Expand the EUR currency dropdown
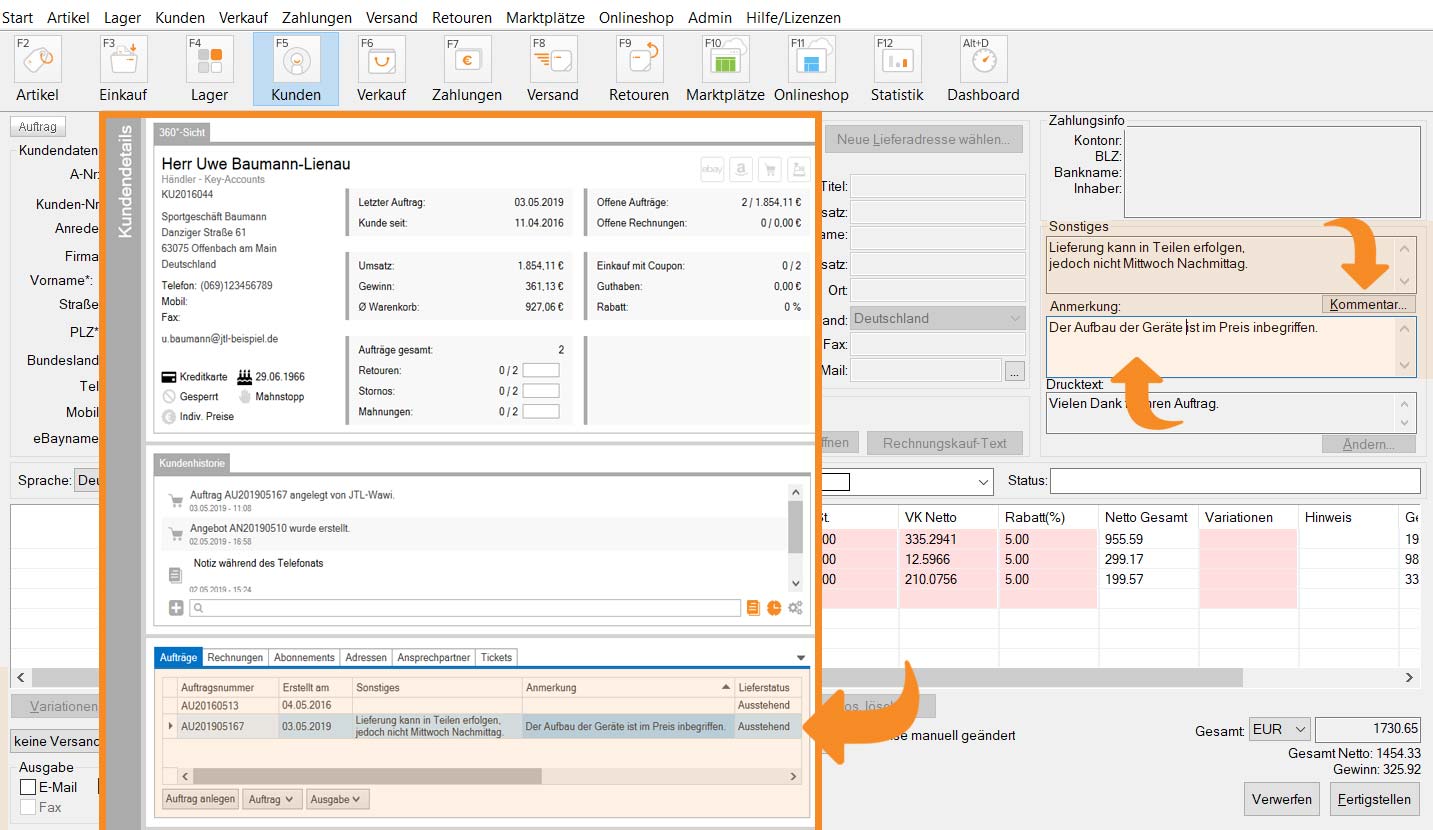This screenshot has height=830, width=1433. 1279,730
